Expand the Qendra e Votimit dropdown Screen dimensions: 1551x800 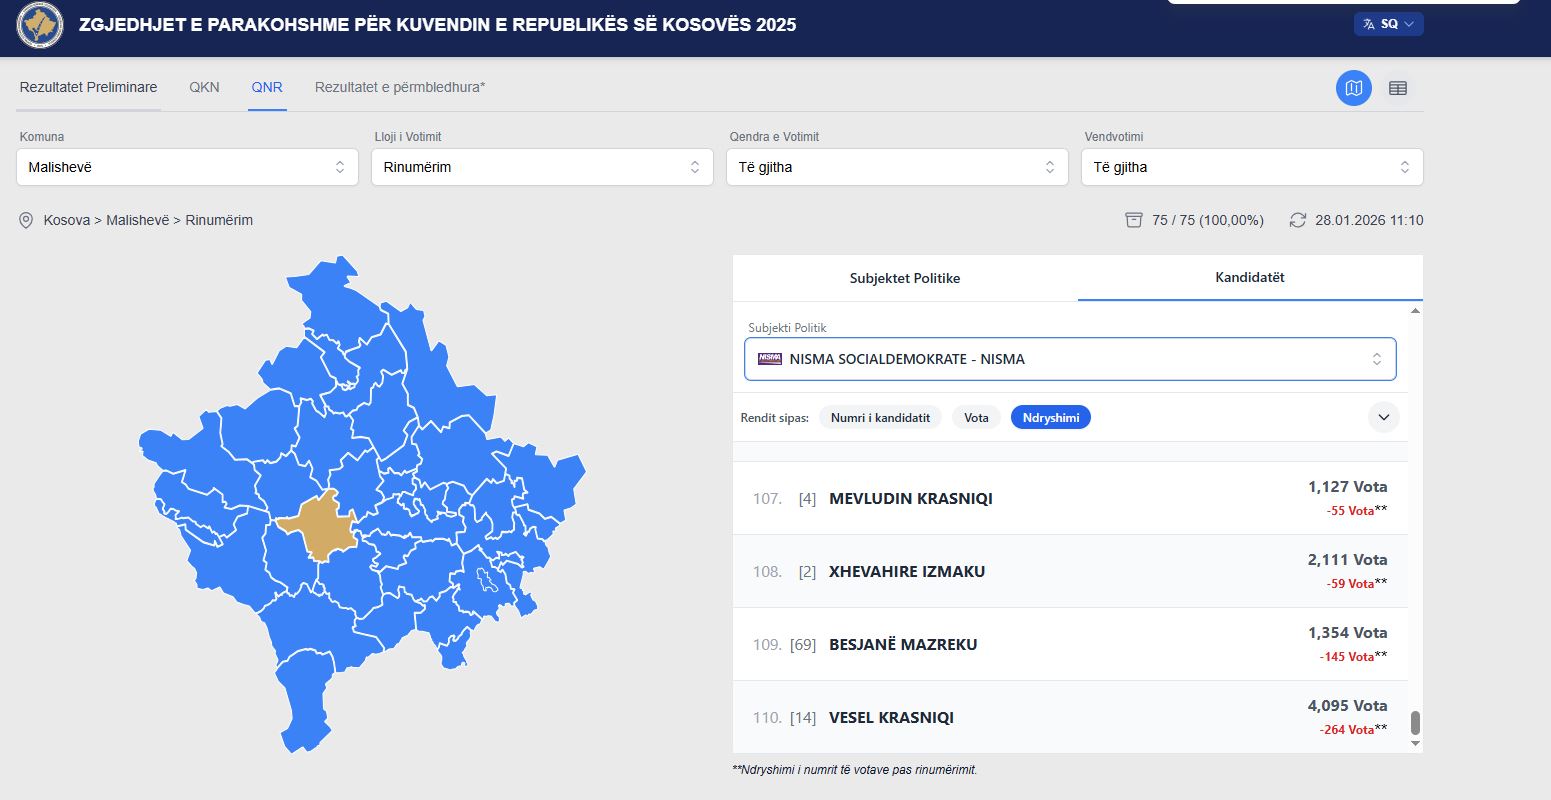897,167
